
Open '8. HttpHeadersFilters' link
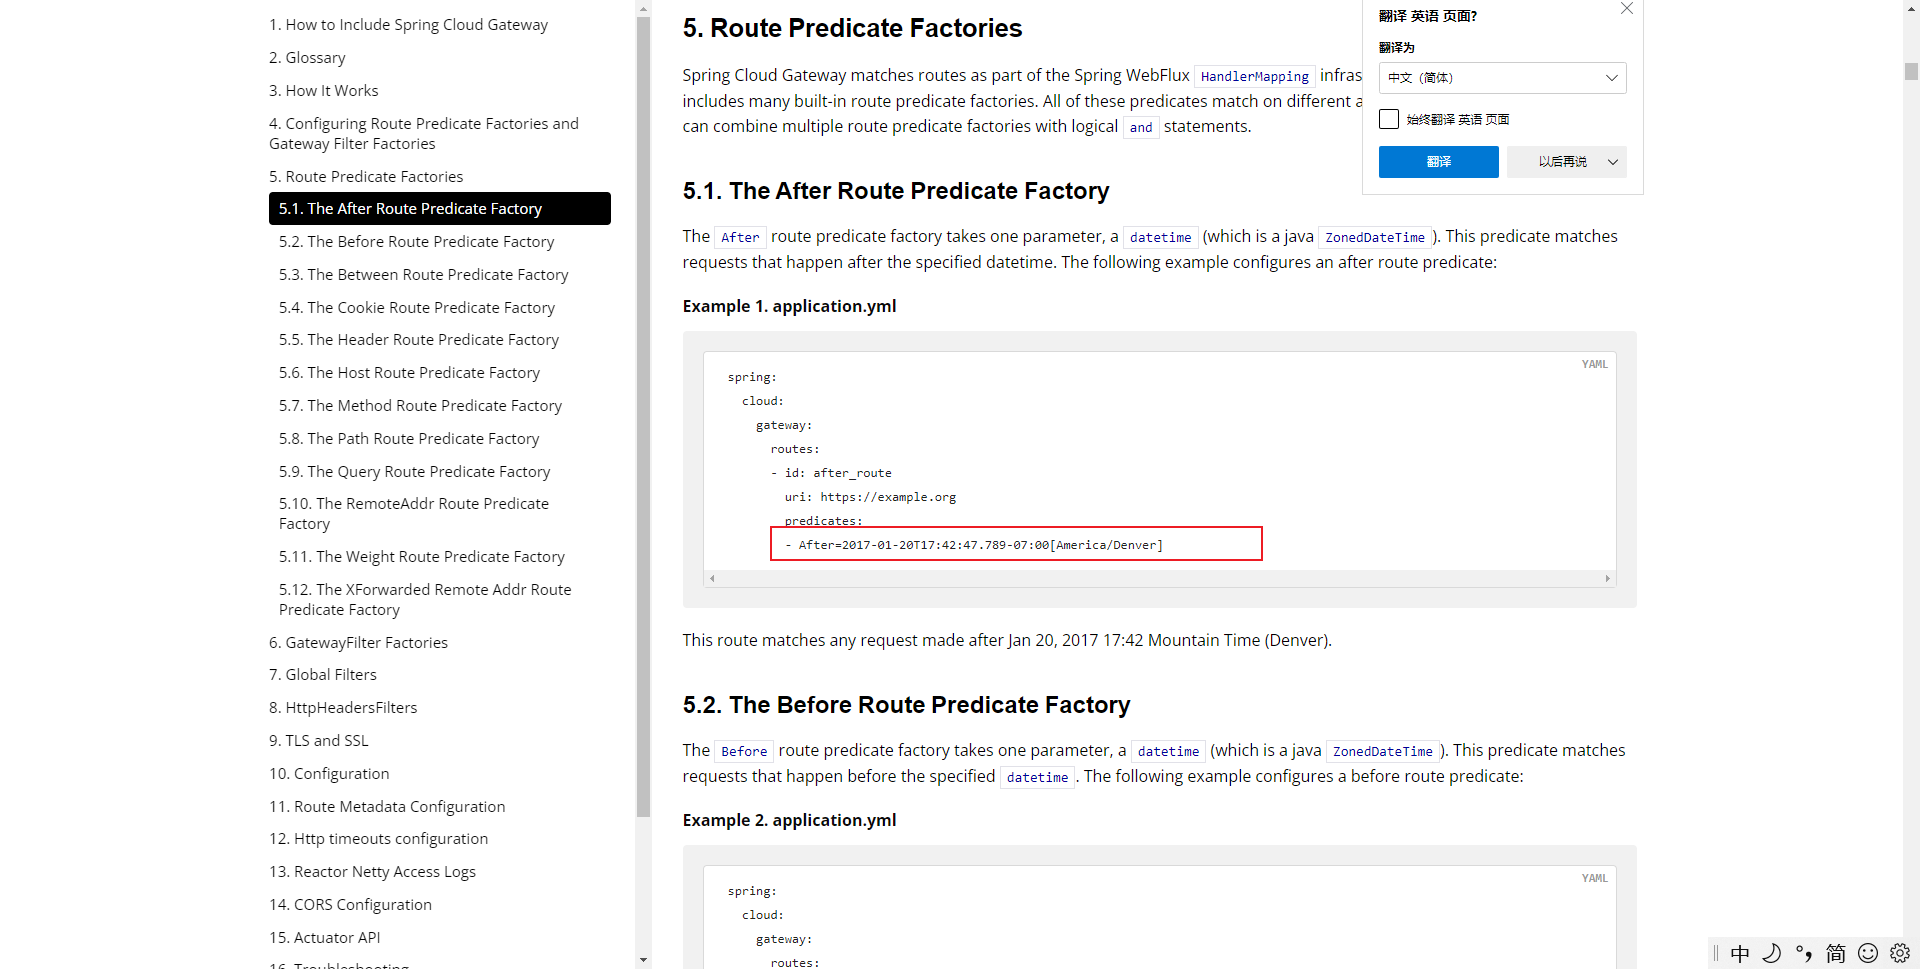(x=343, y=708)
